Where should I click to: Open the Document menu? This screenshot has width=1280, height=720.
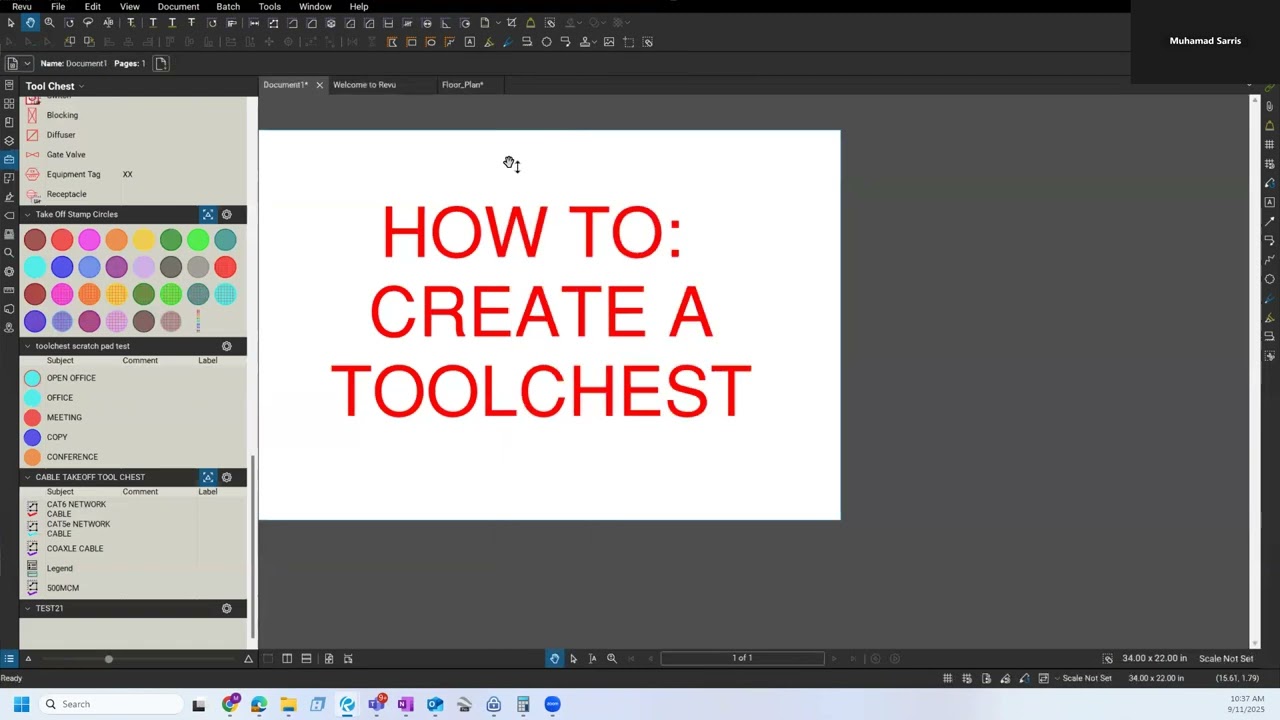click(178, 7)
